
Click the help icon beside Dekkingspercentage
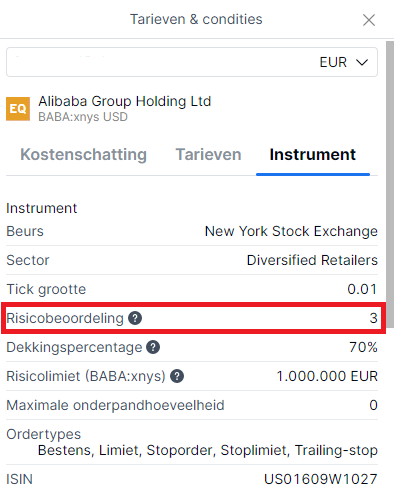pos(153,347)
